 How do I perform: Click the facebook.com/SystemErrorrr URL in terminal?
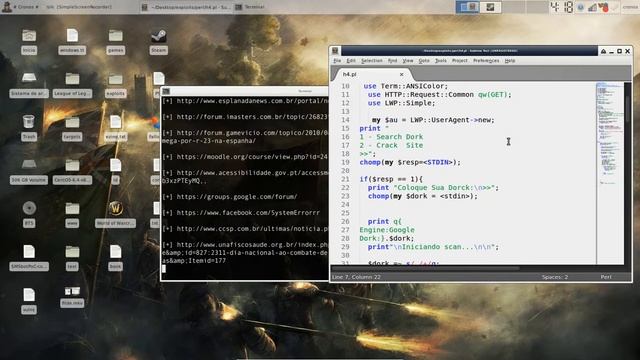click(x=248, y=213)
